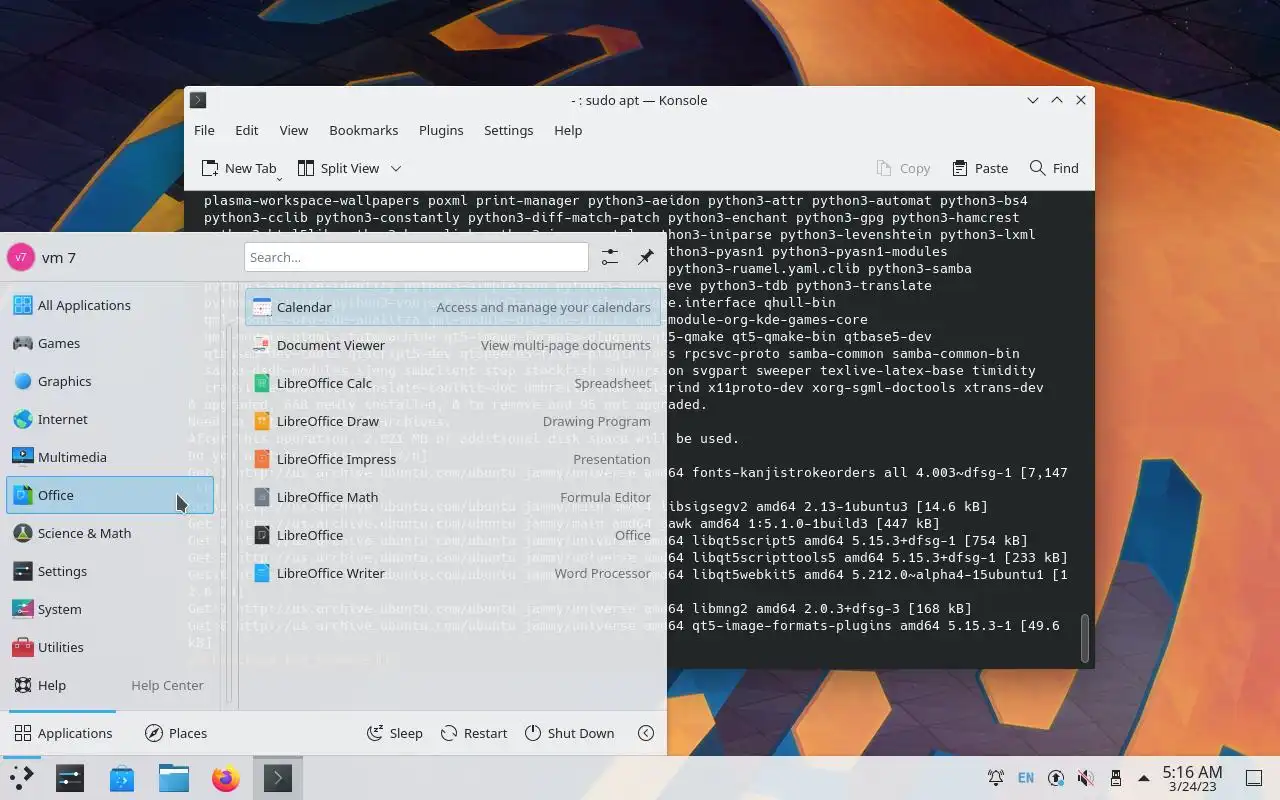Open Konsole Settings menu

tap(508, 130)
